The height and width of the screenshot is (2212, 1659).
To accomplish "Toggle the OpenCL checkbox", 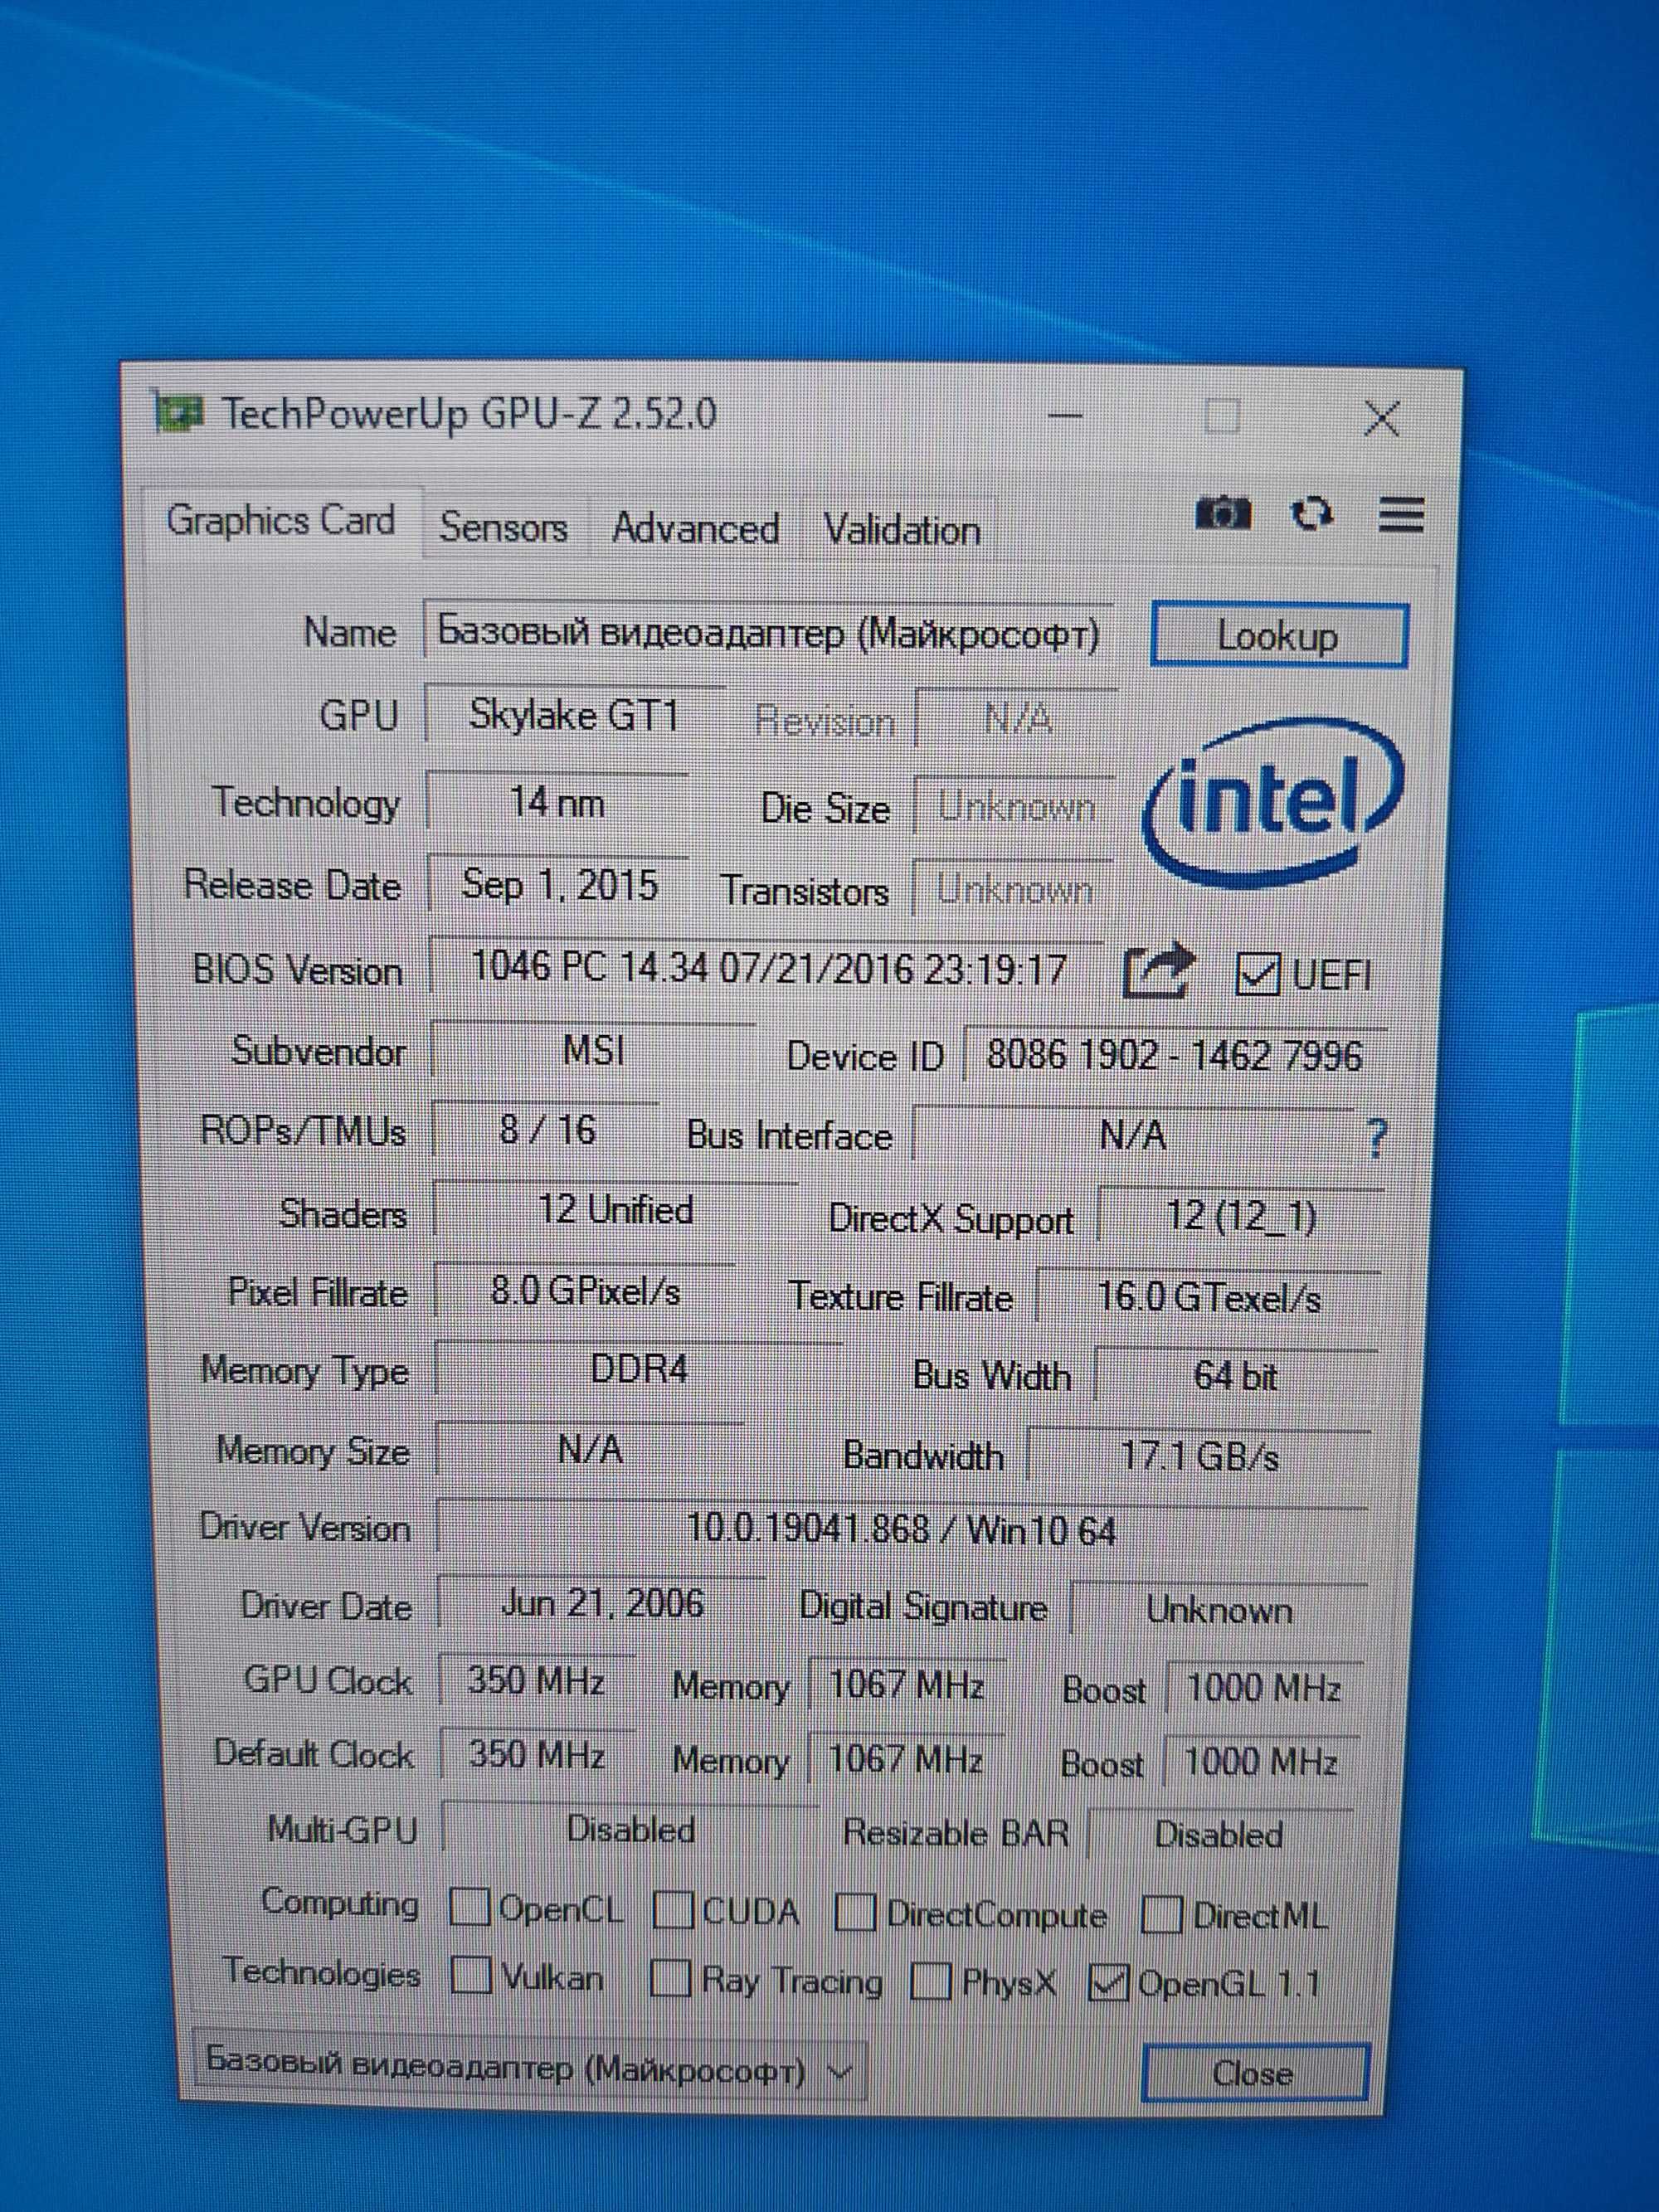I will (x=469, y=1907).
